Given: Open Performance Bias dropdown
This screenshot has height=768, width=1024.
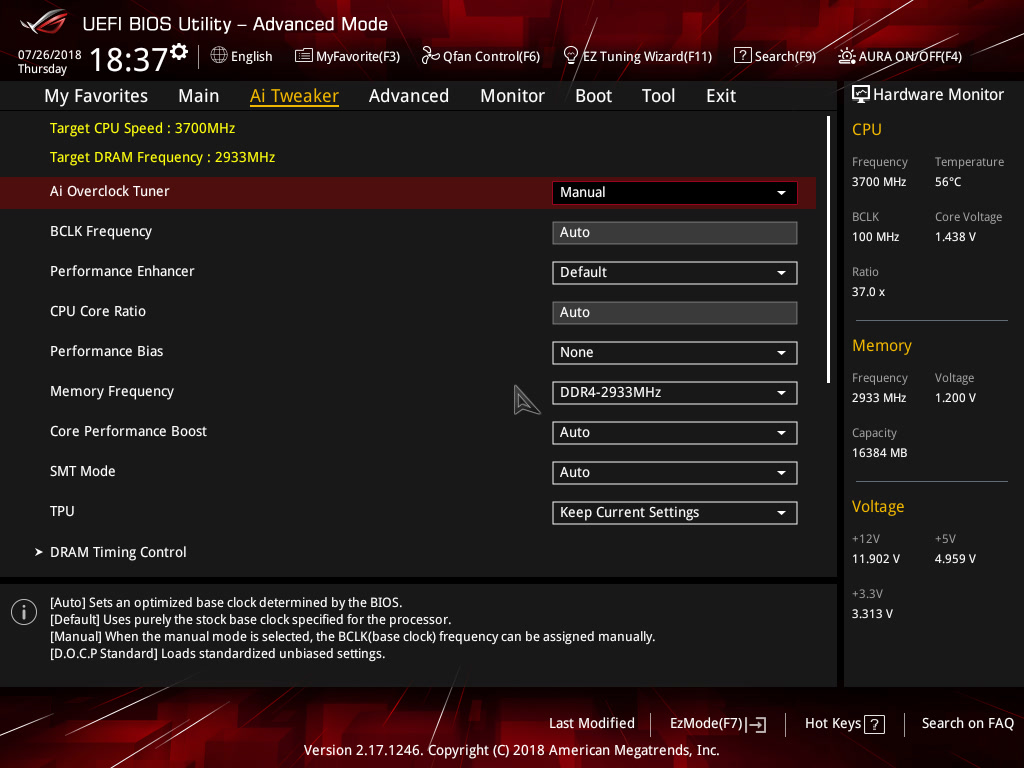Looking at the screenshot, I should tap(675, 353).
